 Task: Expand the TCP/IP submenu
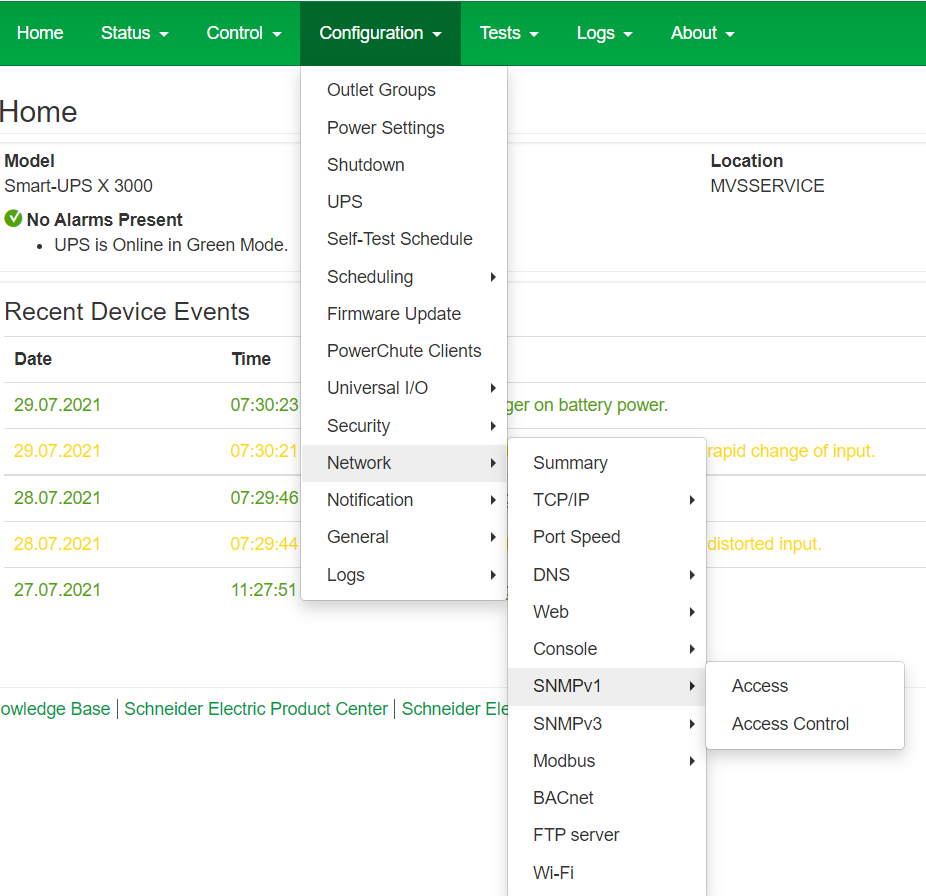[607, 500]
